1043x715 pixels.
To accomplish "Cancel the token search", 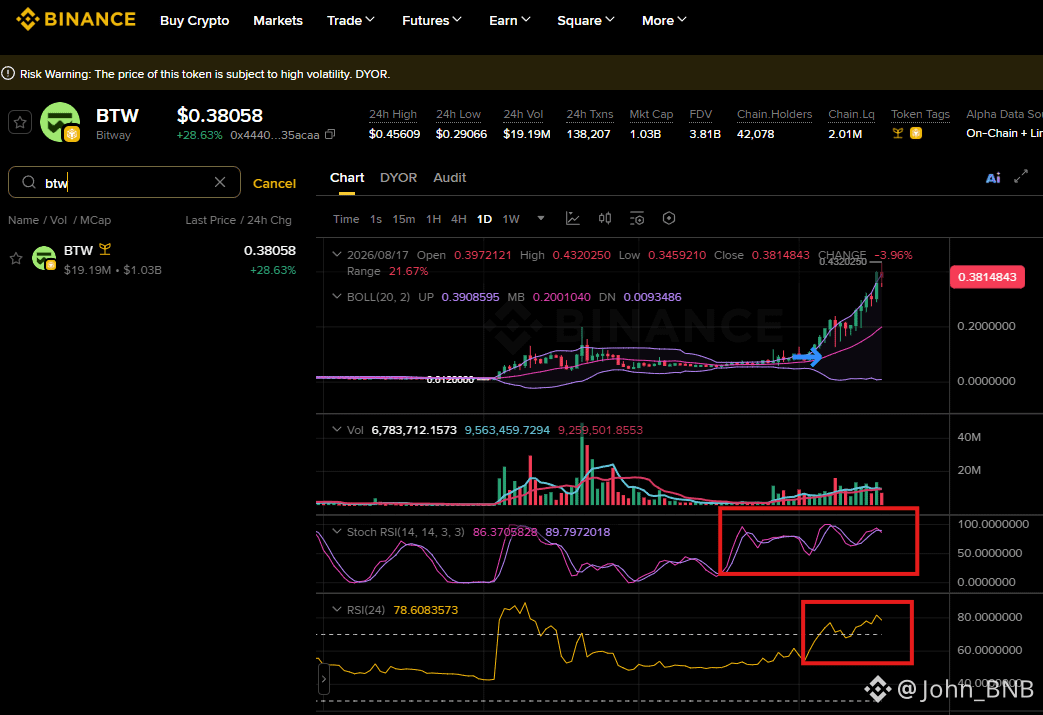I will coord(274,183).
